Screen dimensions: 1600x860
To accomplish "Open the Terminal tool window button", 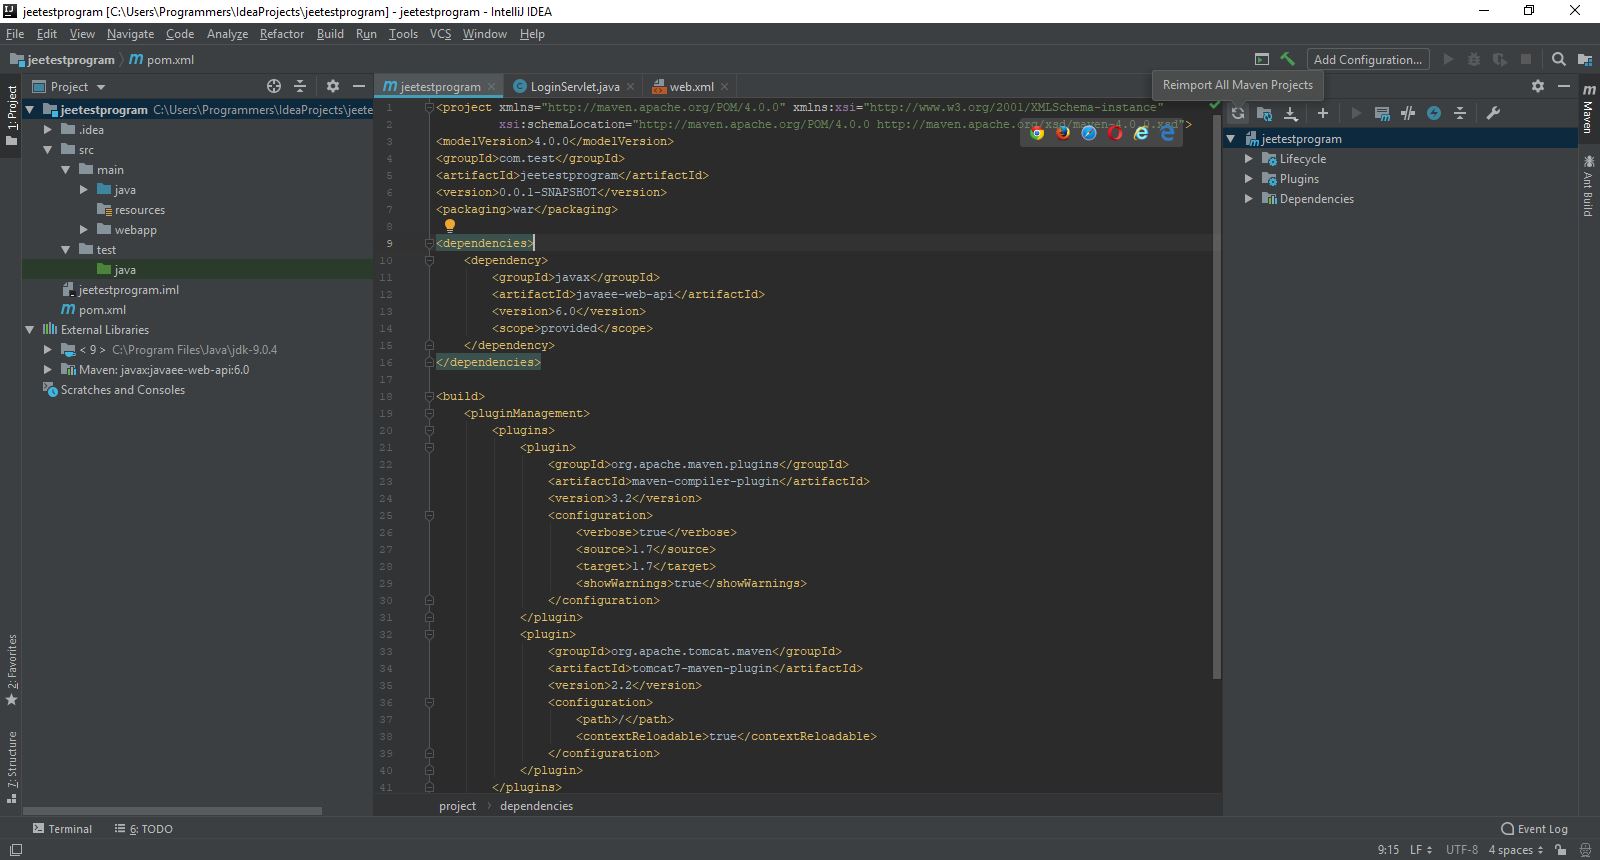I will tap(62, 829).
